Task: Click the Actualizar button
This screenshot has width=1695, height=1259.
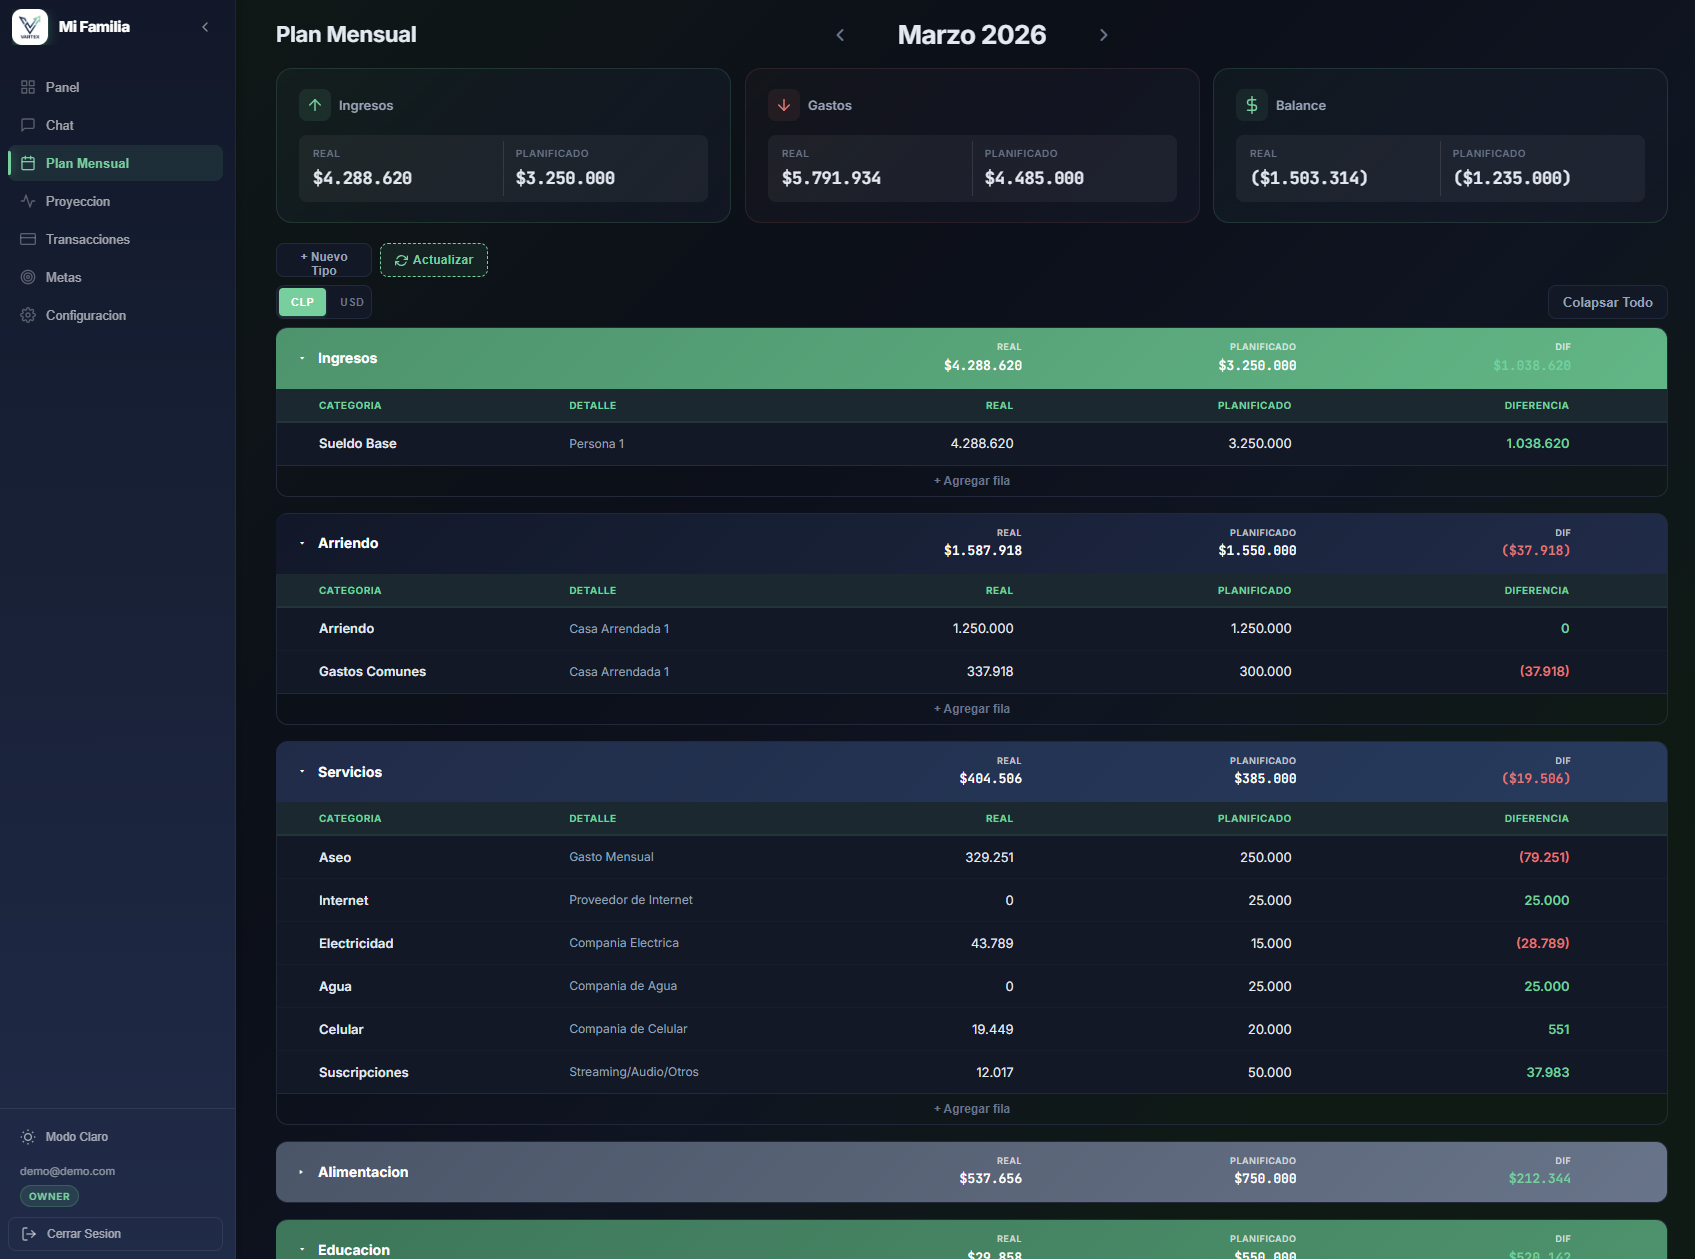Action: point(434,260)
